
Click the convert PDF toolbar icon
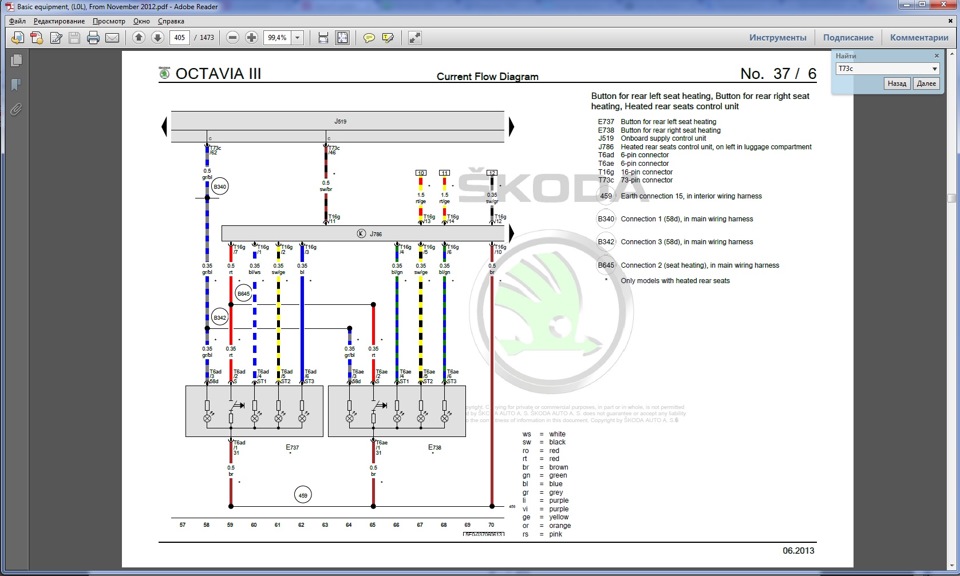click(36, 38)
